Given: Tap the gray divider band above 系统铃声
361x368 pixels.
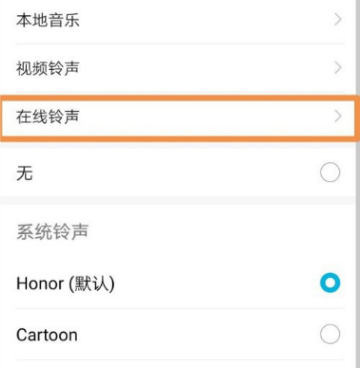Looking at the screenshot, I should coord(178,200).
